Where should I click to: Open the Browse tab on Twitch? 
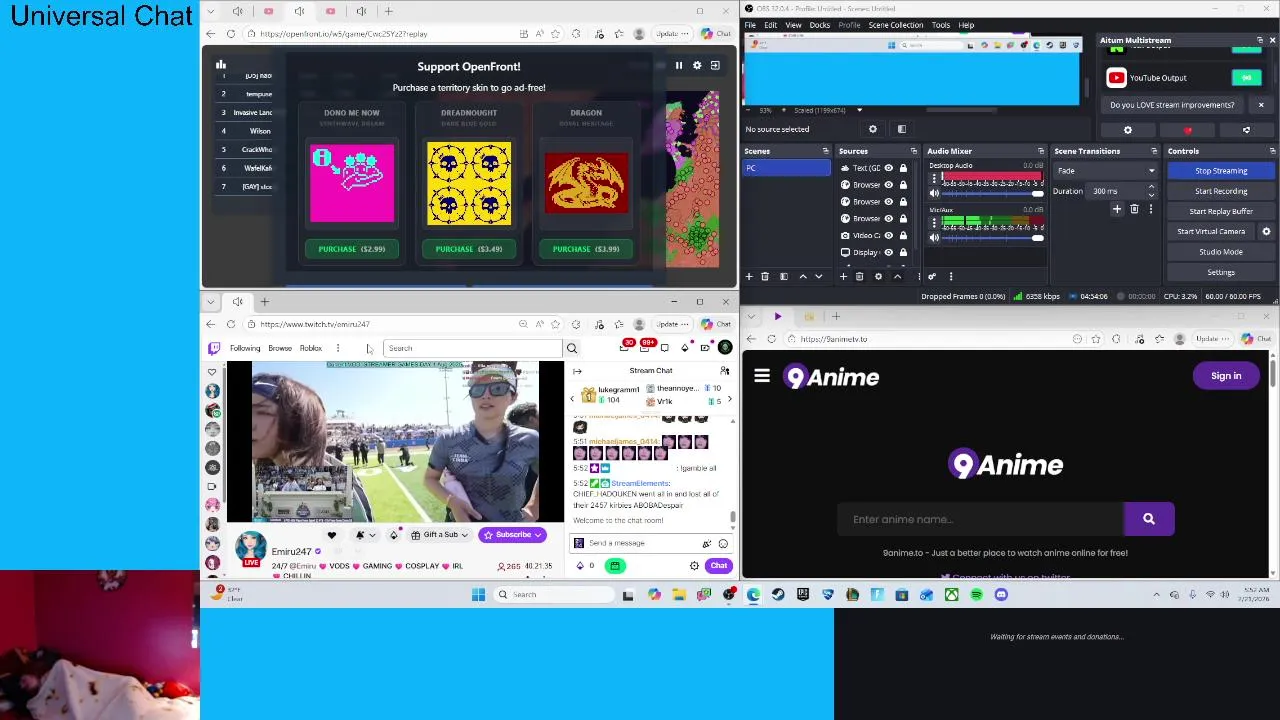click(x=280, y=348)
